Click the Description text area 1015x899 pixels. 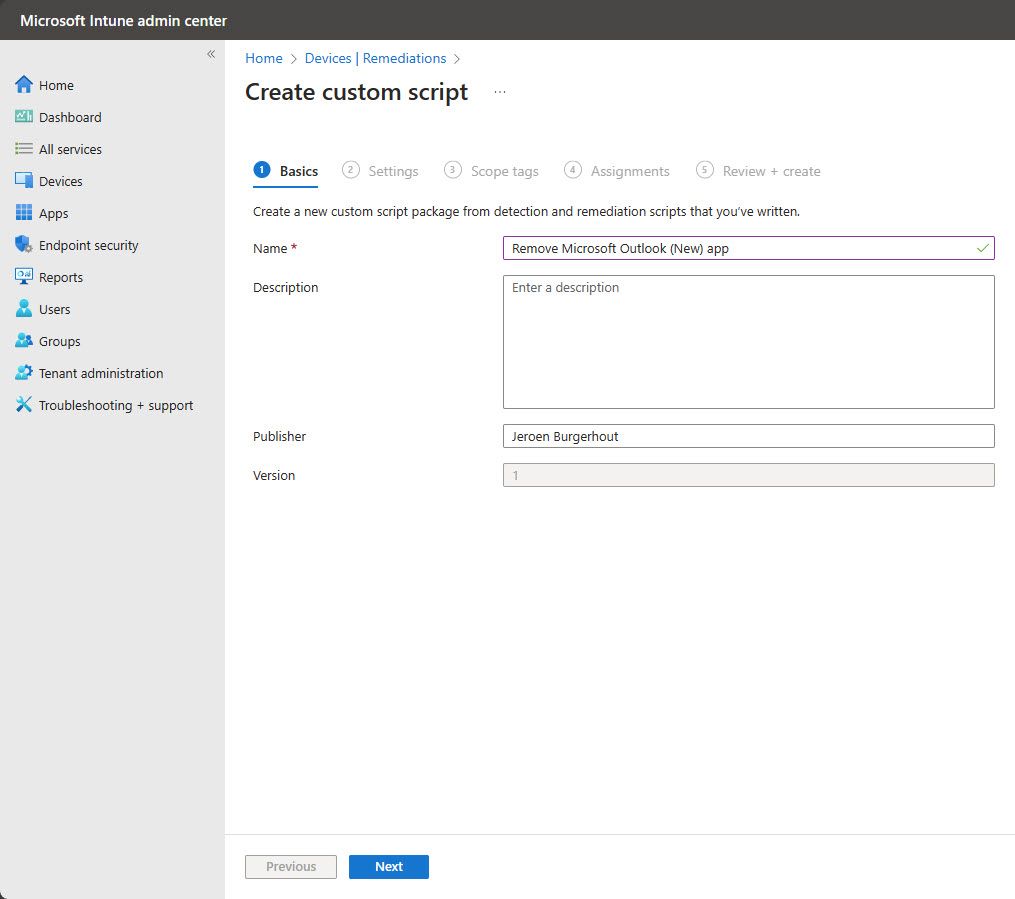pos(749,342)
